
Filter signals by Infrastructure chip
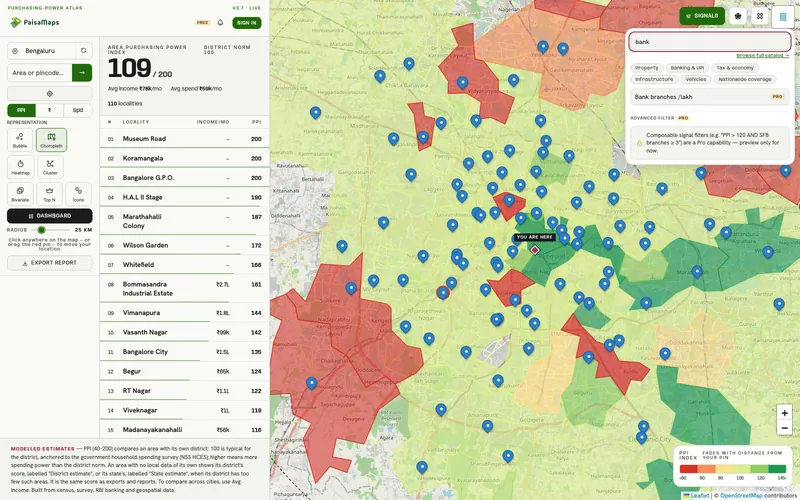(x=654, y=80)
